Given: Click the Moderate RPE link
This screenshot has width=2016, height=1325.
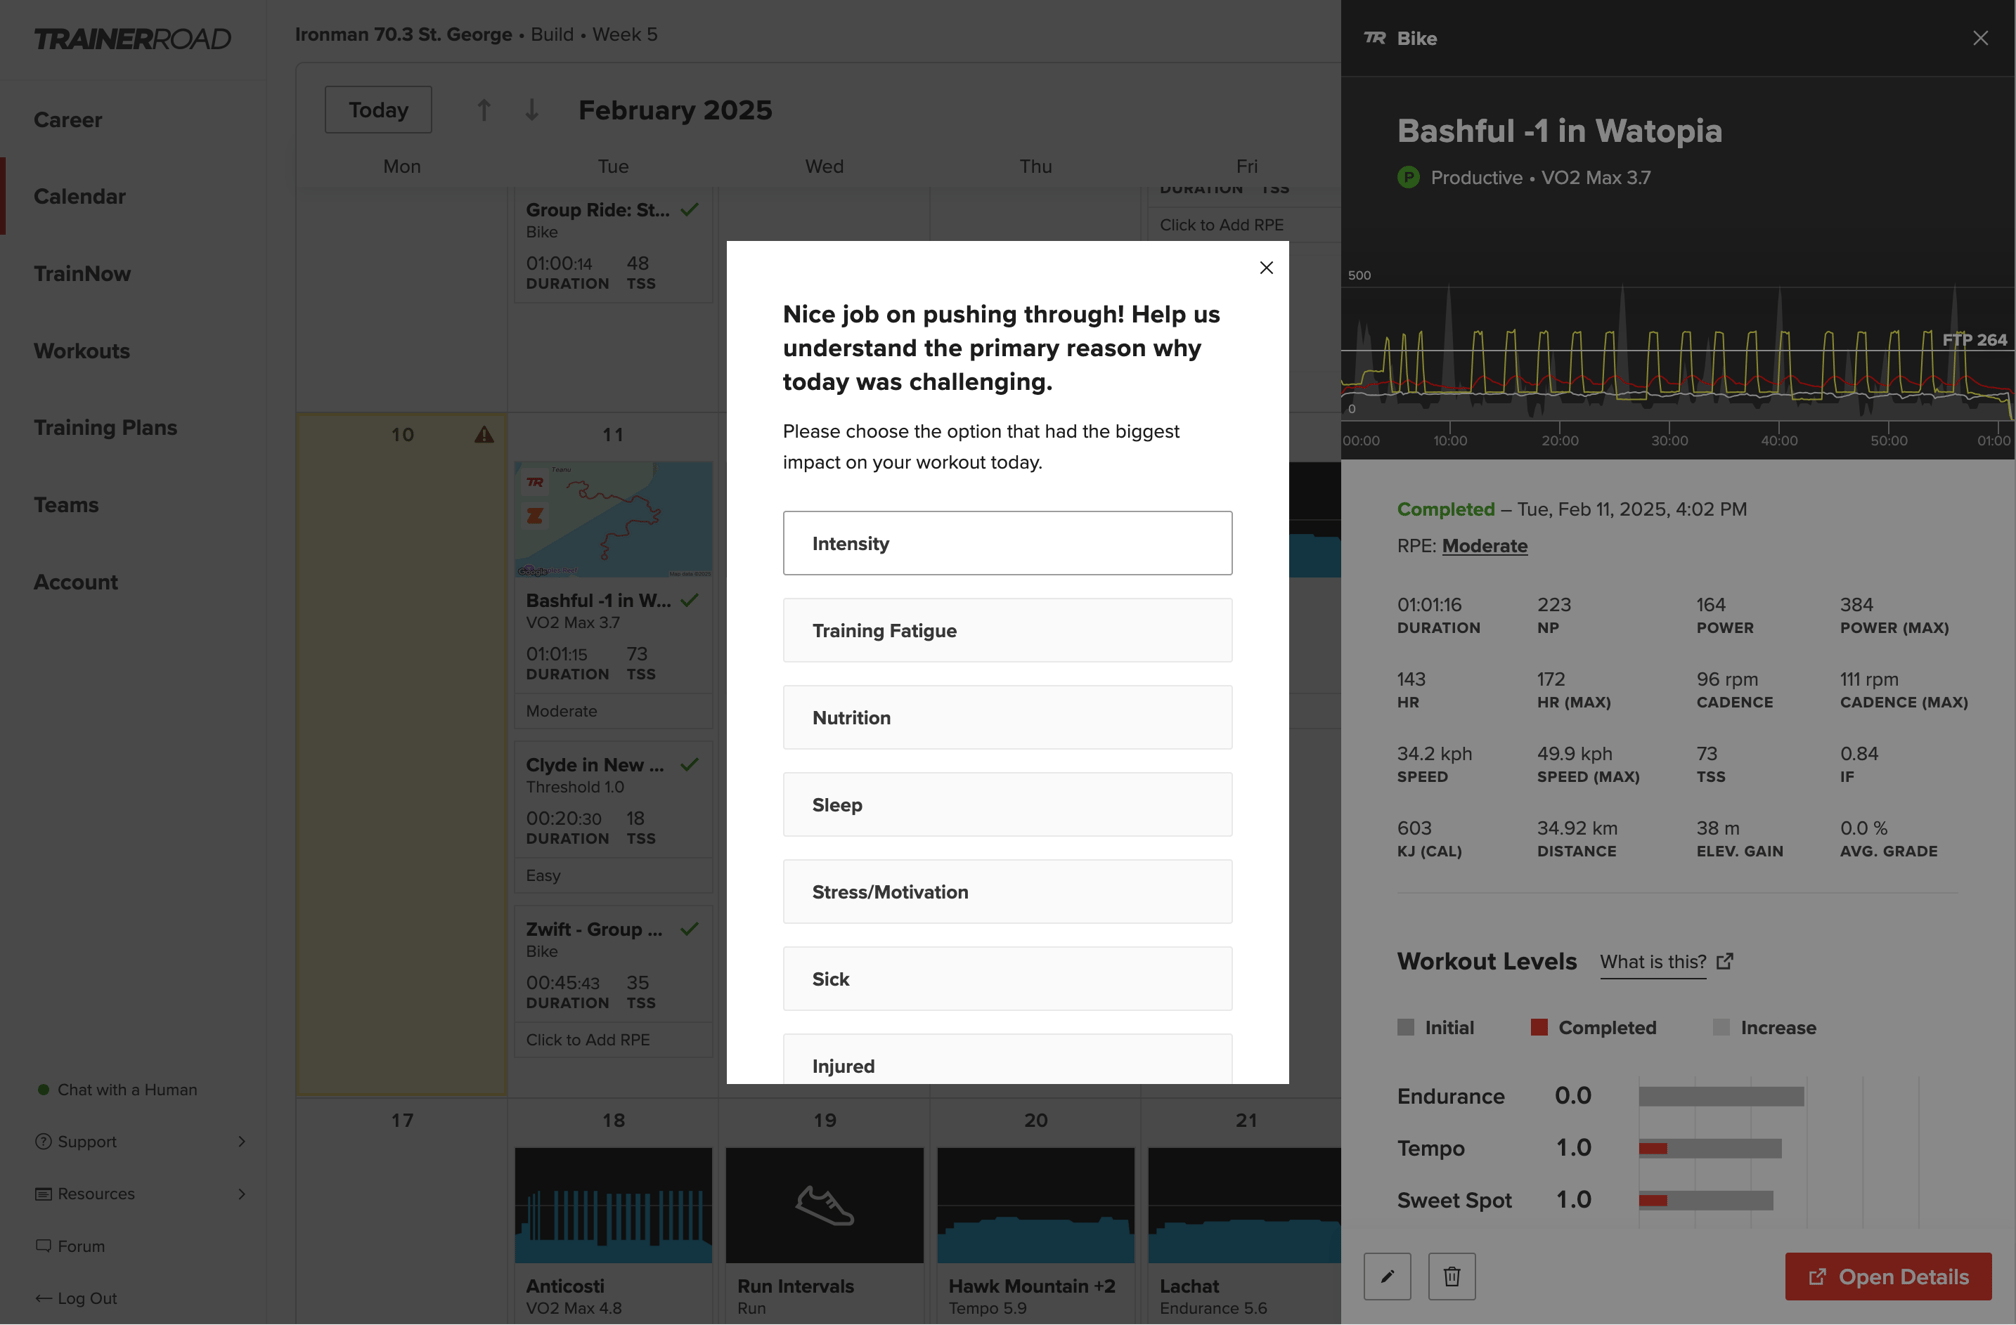Looking at the screenshot, I should pos(1484,545).
